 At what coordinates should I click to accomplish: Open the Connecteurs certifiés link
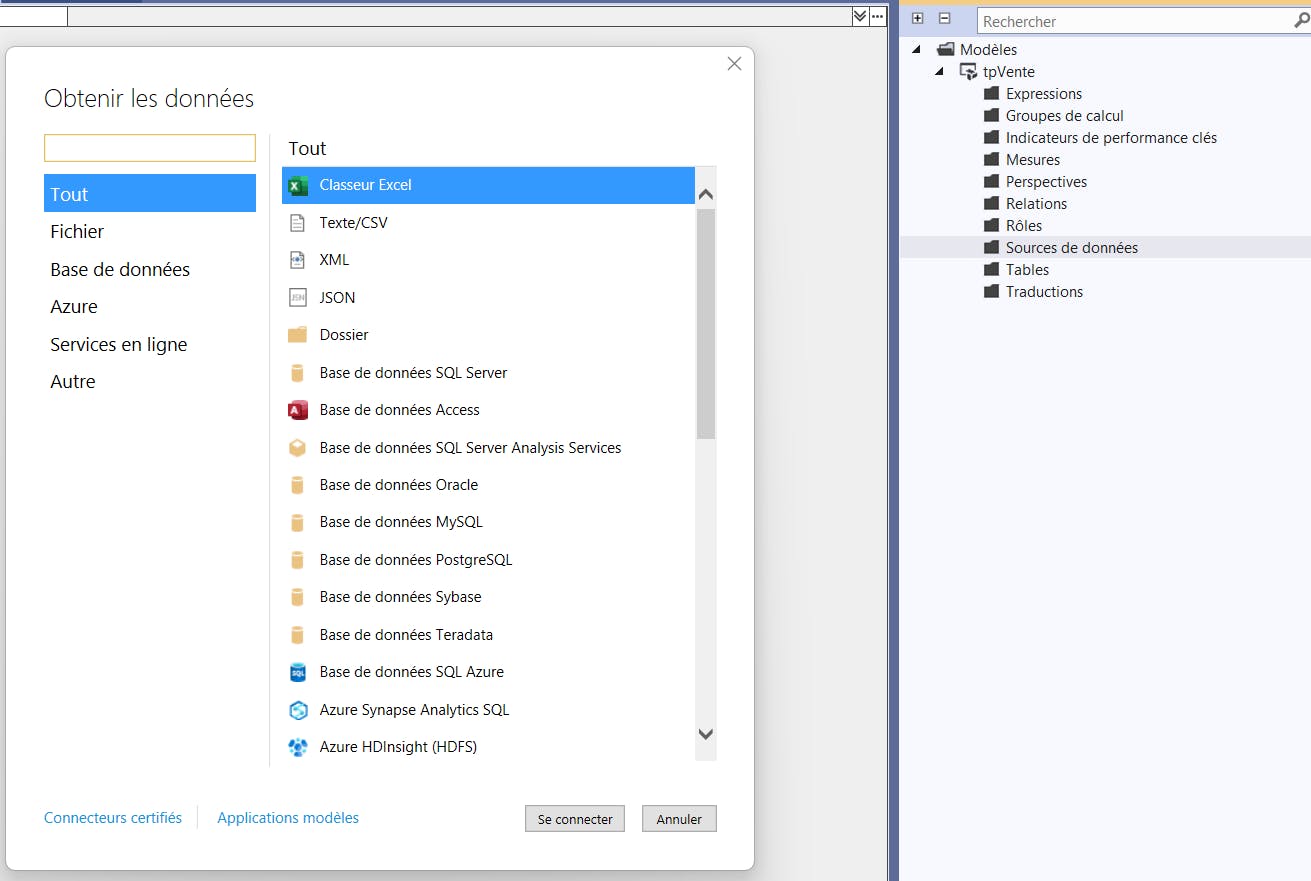click(113, 818)
